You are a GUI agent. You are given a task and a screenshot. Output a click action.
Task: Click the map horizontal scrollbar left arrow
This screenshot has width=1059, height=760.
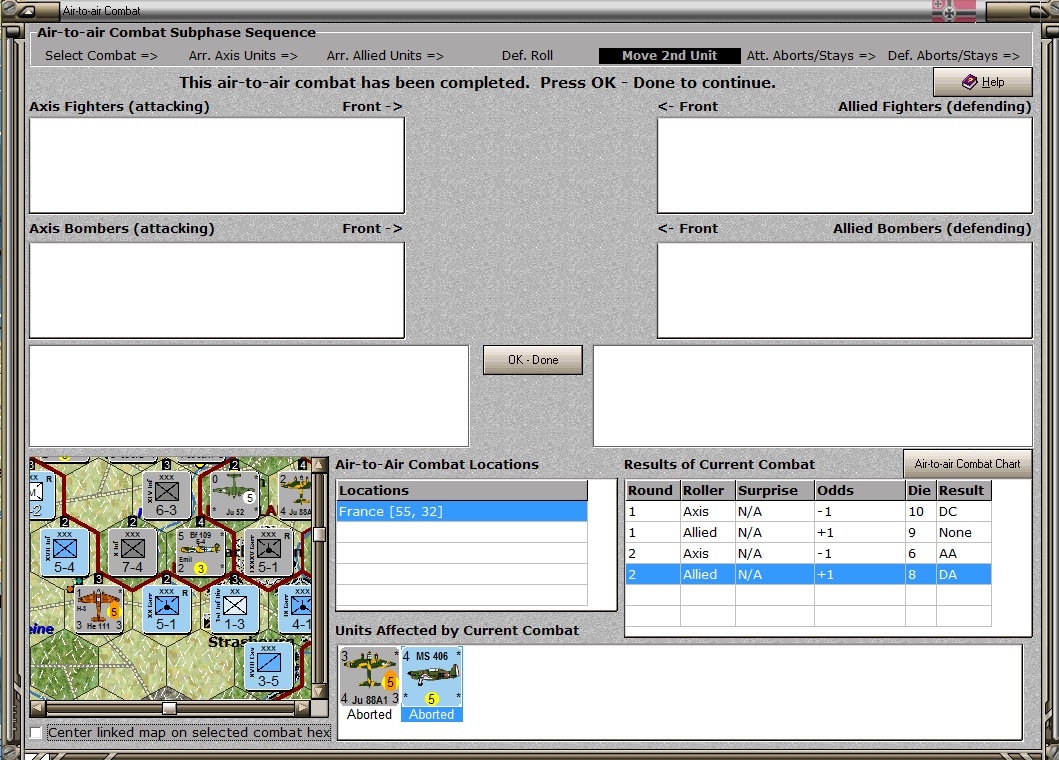(x=38, y=707)
